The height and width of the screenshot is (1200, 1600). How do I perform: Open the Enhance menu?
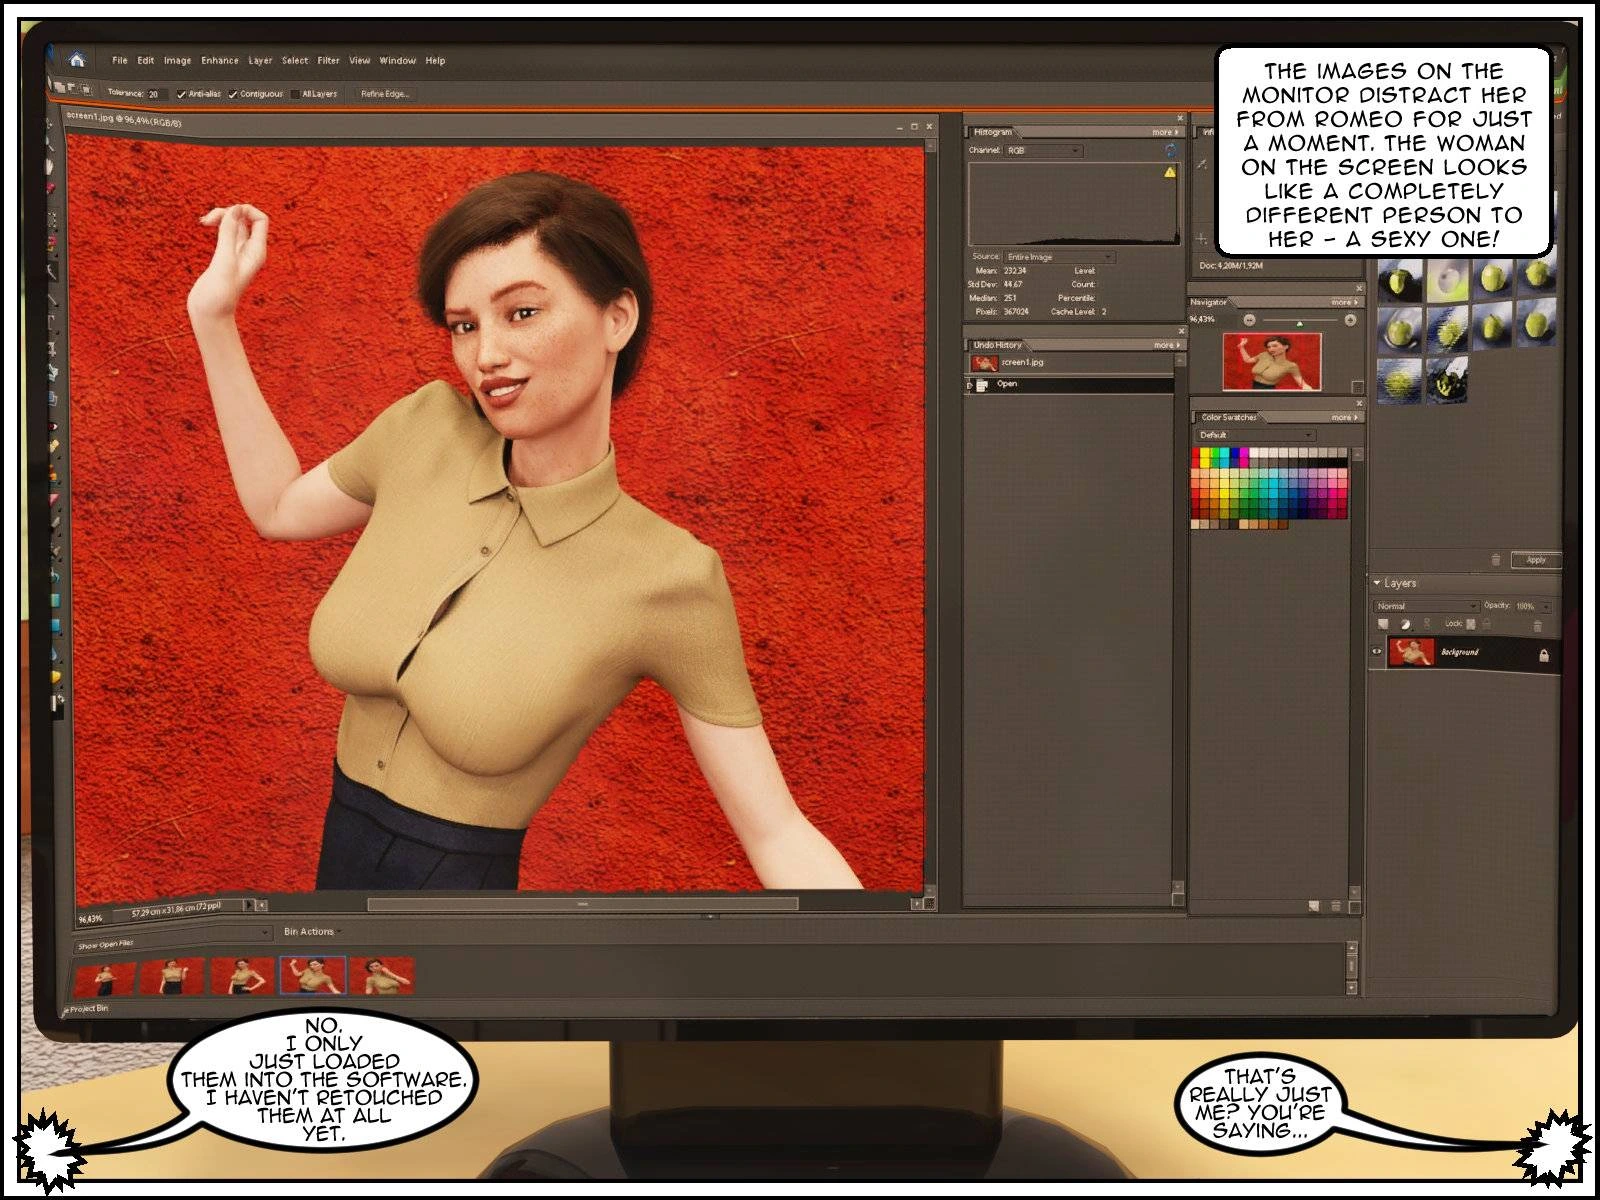point(219,61)
